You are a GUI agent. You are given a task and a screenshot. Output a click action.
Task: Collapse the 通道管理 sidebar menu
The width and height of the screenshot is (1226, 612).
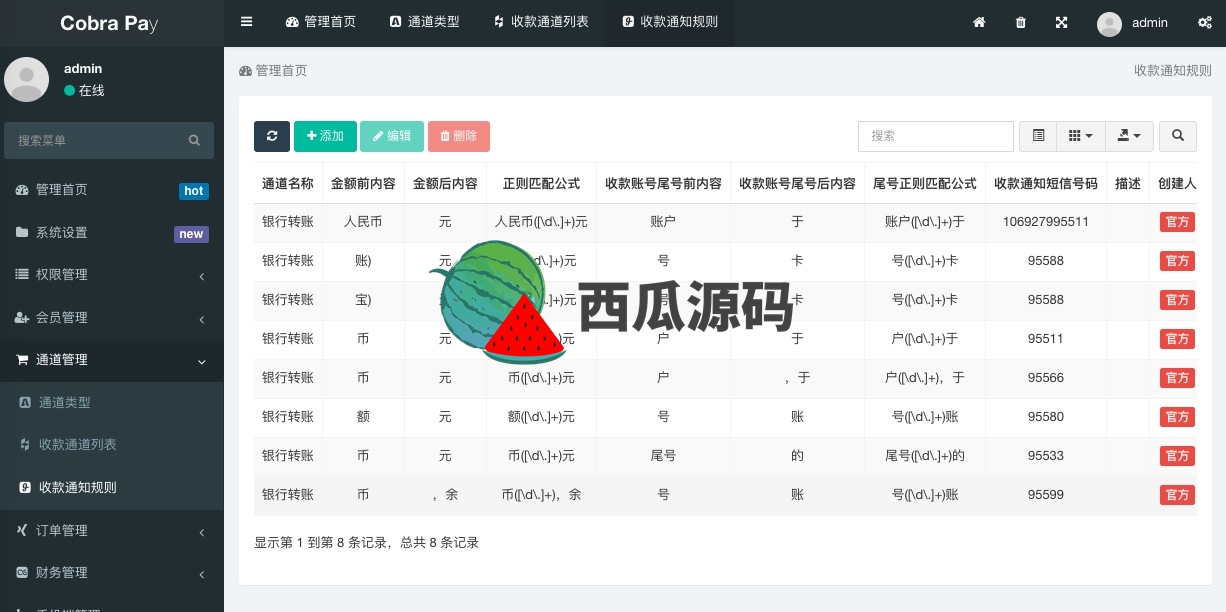(112, 360)
